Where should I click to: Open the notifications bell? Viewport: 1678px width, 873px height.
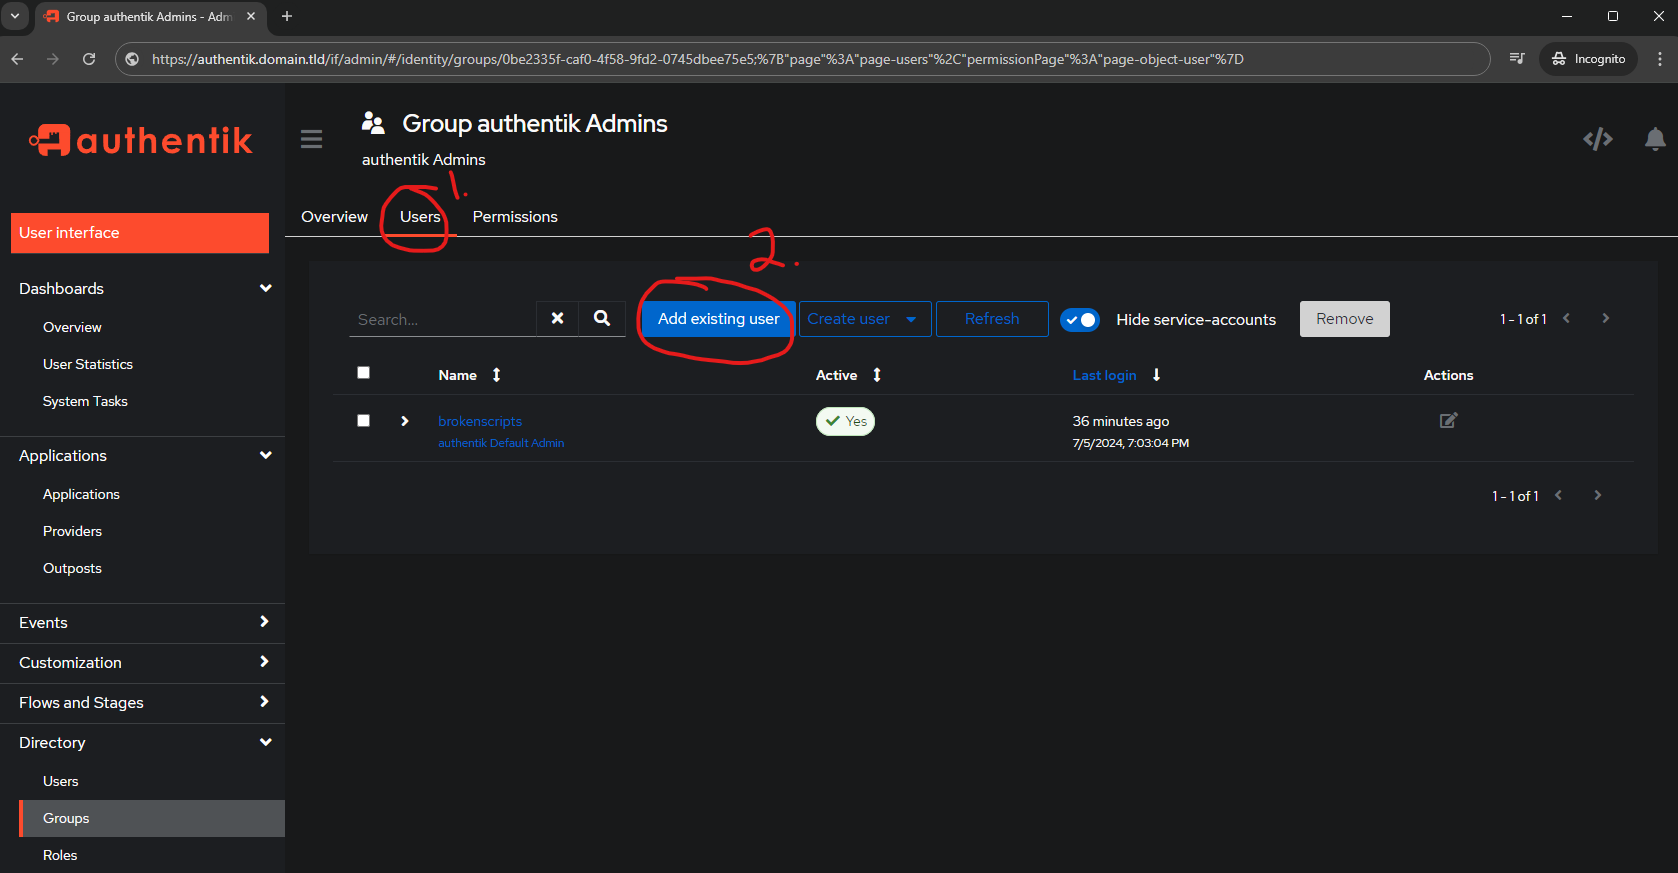pyautogui.click(x=1655, y=139)
